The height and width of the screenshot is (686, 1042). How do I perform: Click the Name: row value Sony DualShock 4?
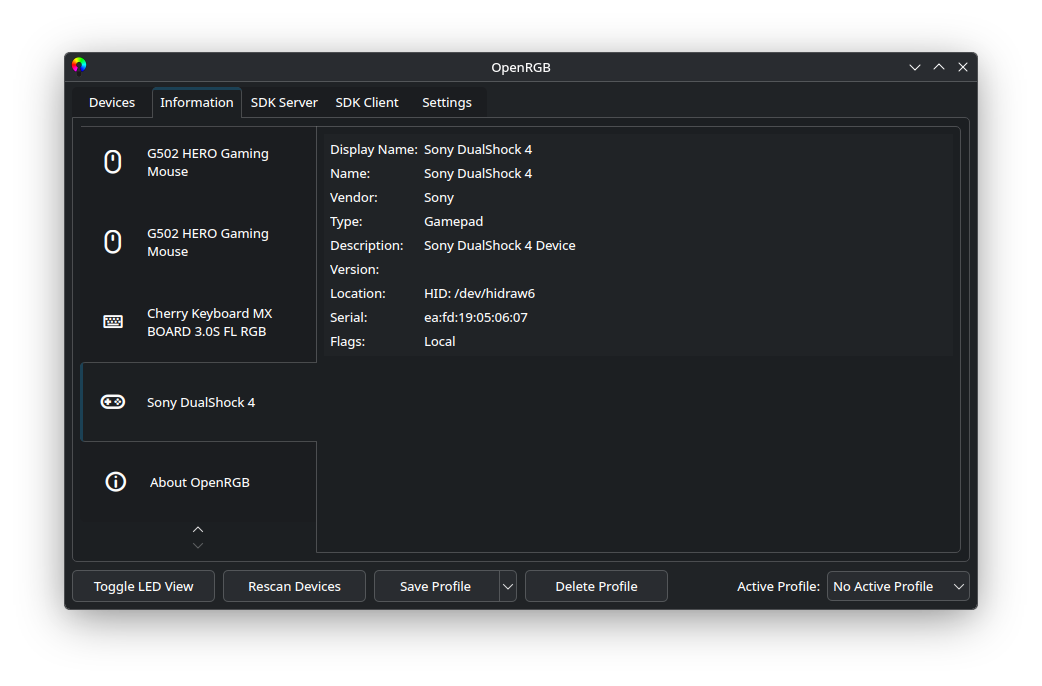478,173
